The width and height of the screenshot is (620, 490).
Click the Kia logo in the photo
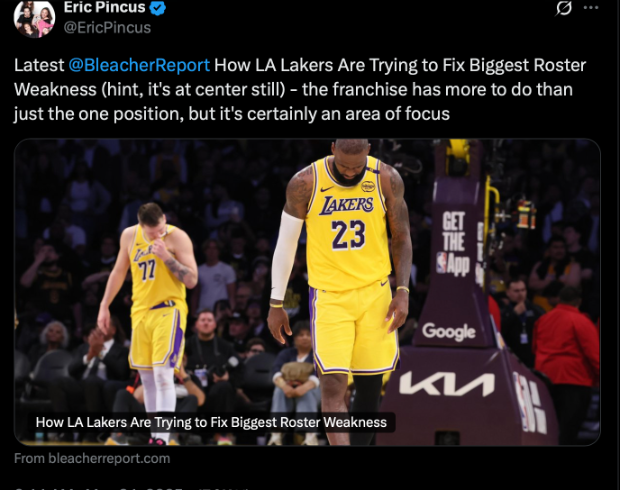(447, 384)
